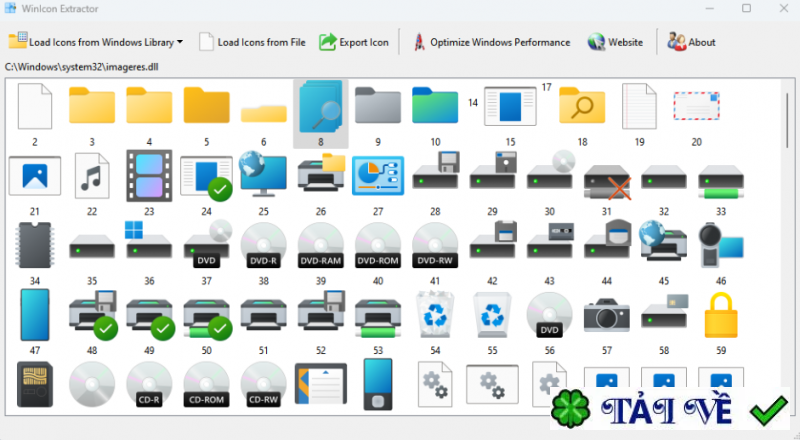Select the DVD-R disc icon numbered 38

click(x=263, y=245)
